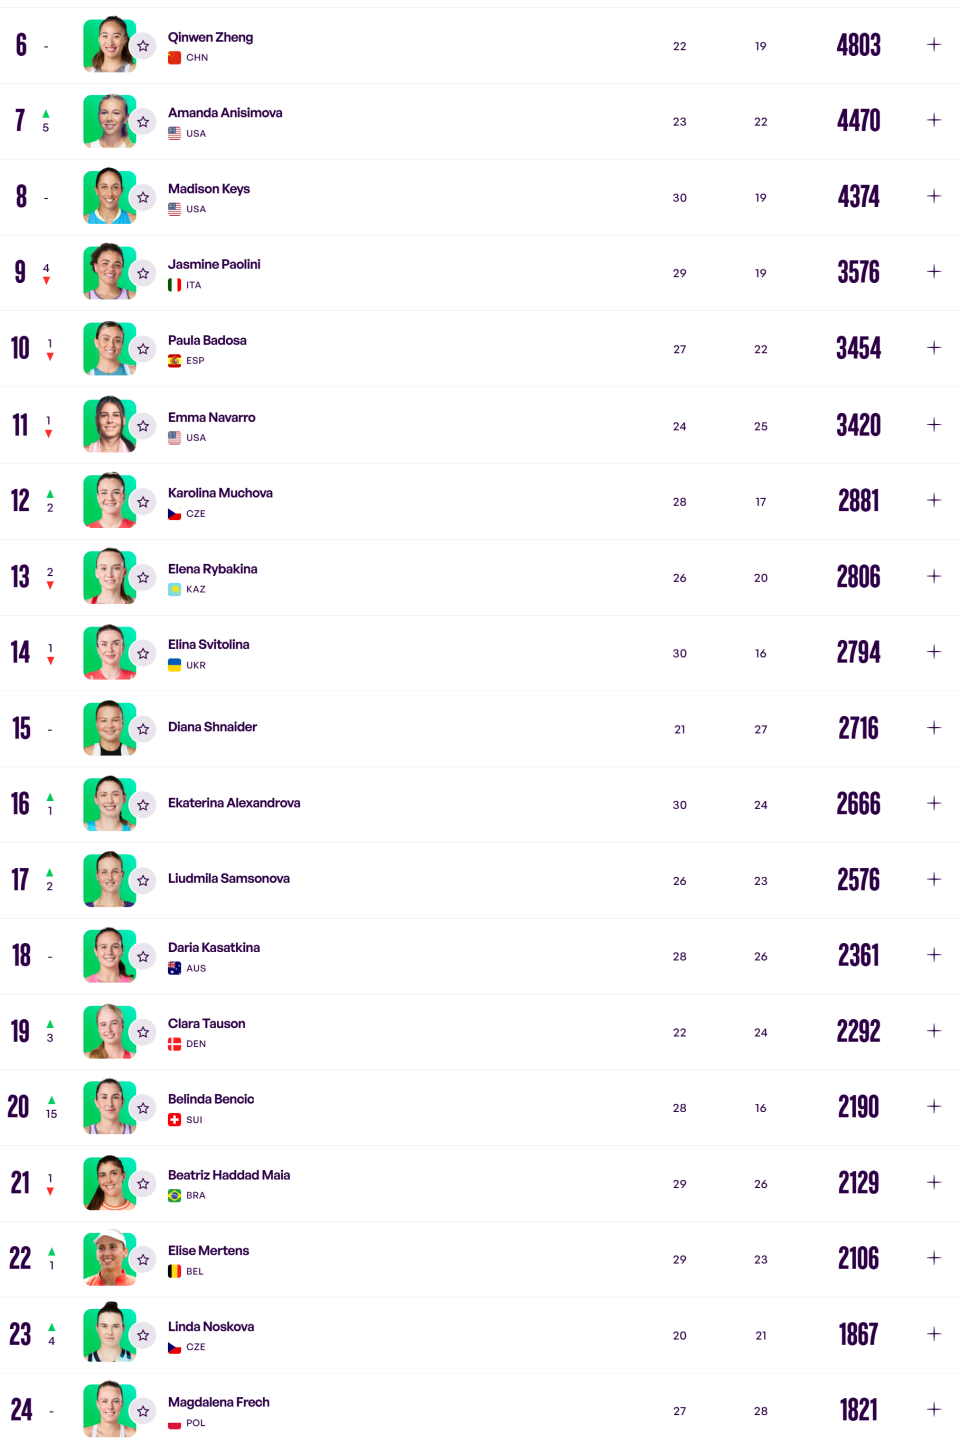Screen dimensions: 960x1442
Task: Open Ekaterina Alexandrova's name link
Action: 234,803
